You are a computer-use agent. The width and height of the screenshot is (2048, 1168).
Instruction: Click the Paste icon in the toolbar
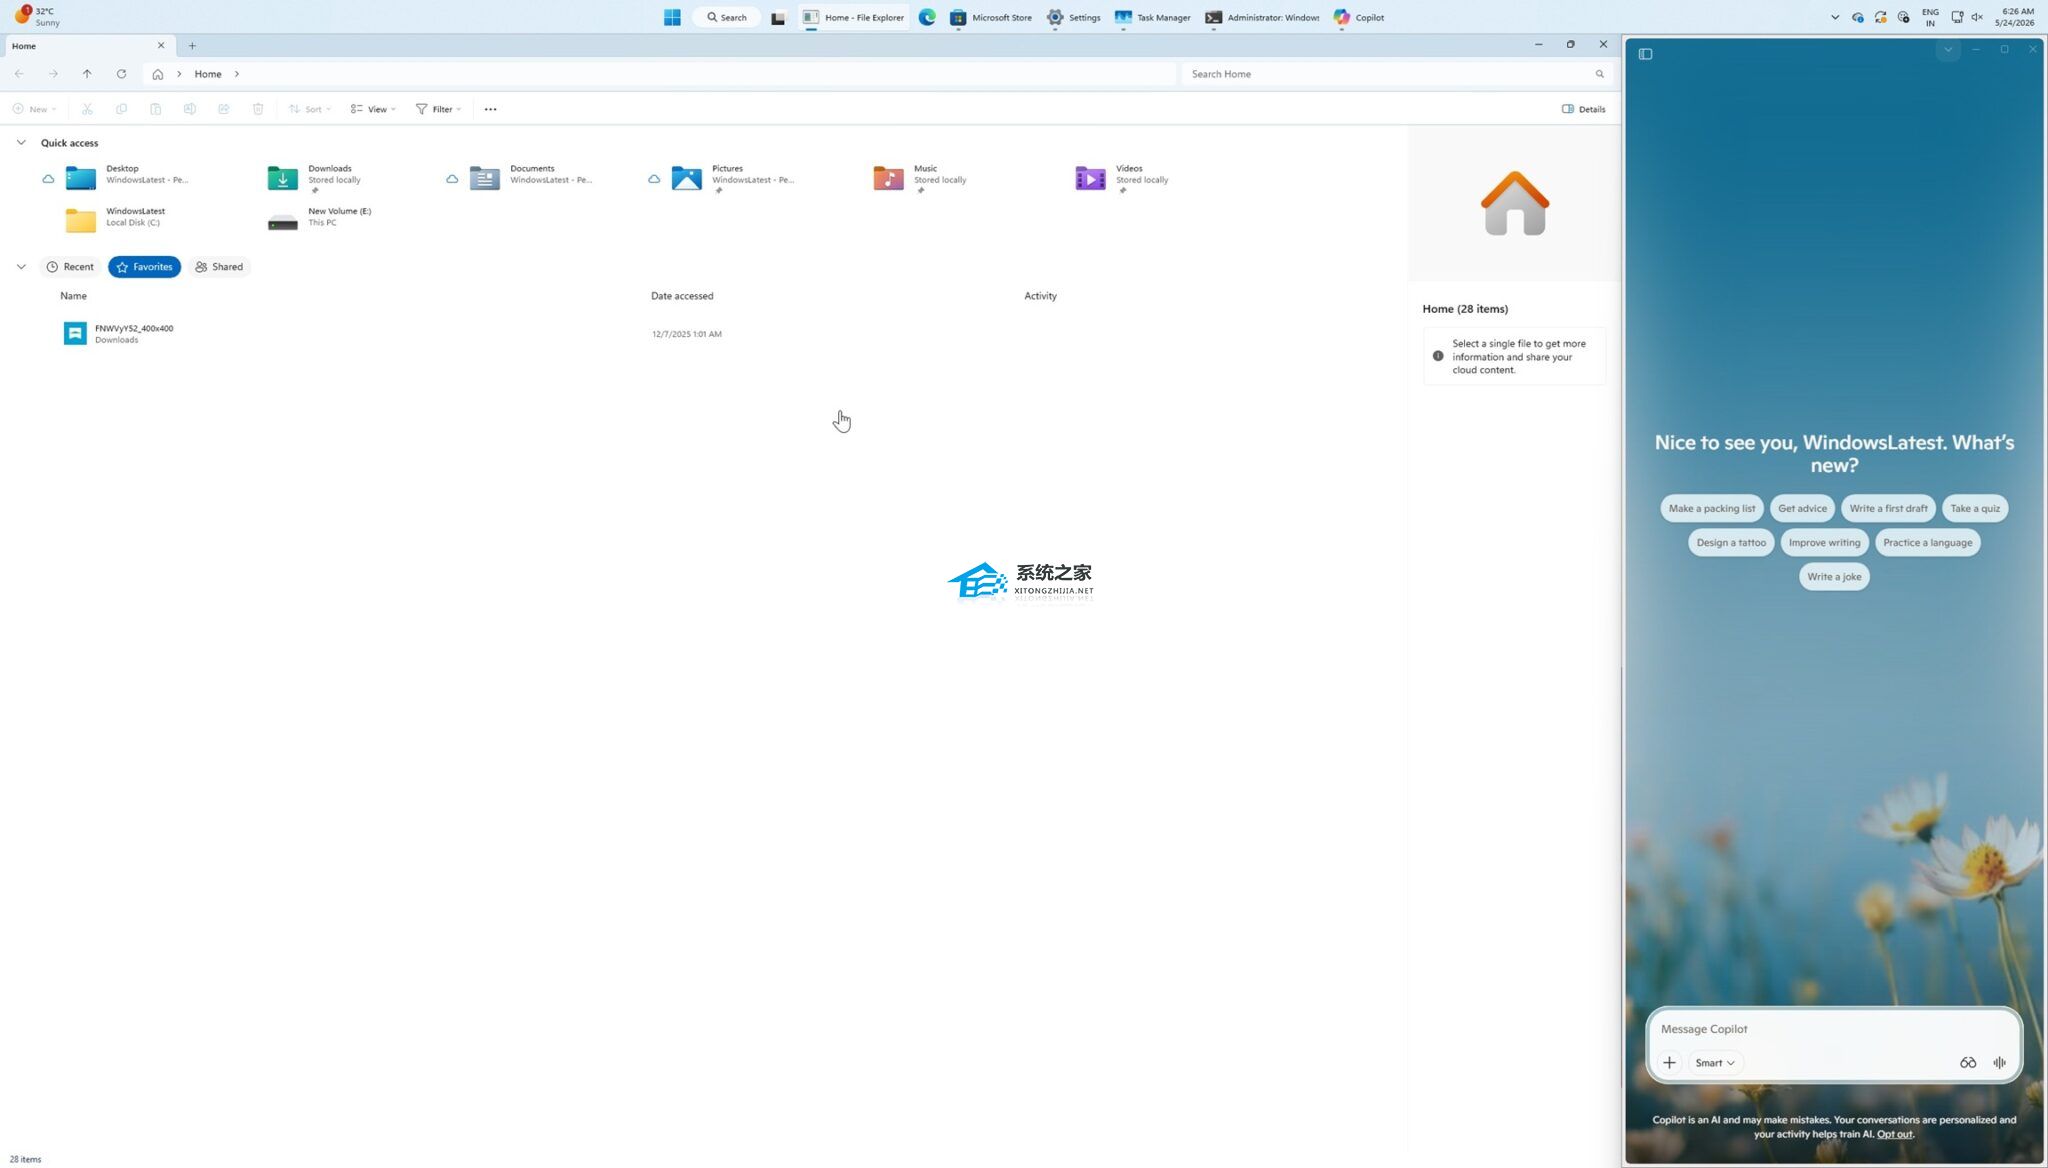pos(155,109)
